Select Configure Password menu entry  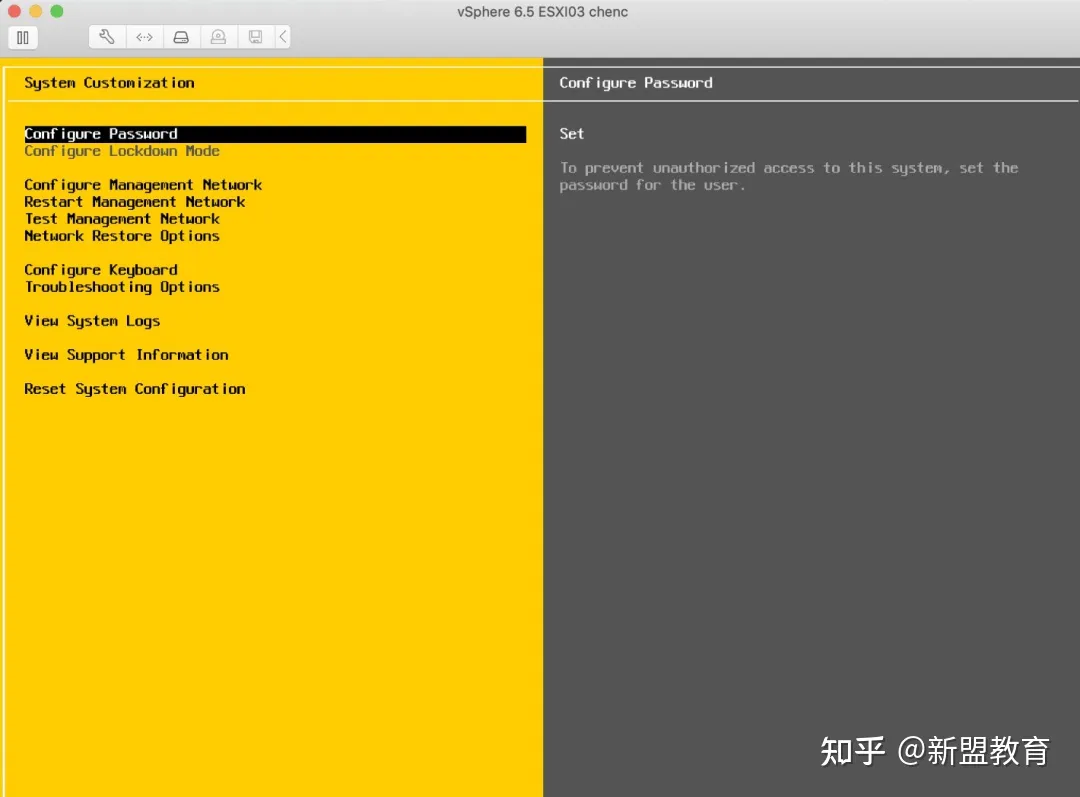click(x=101, y=134)
